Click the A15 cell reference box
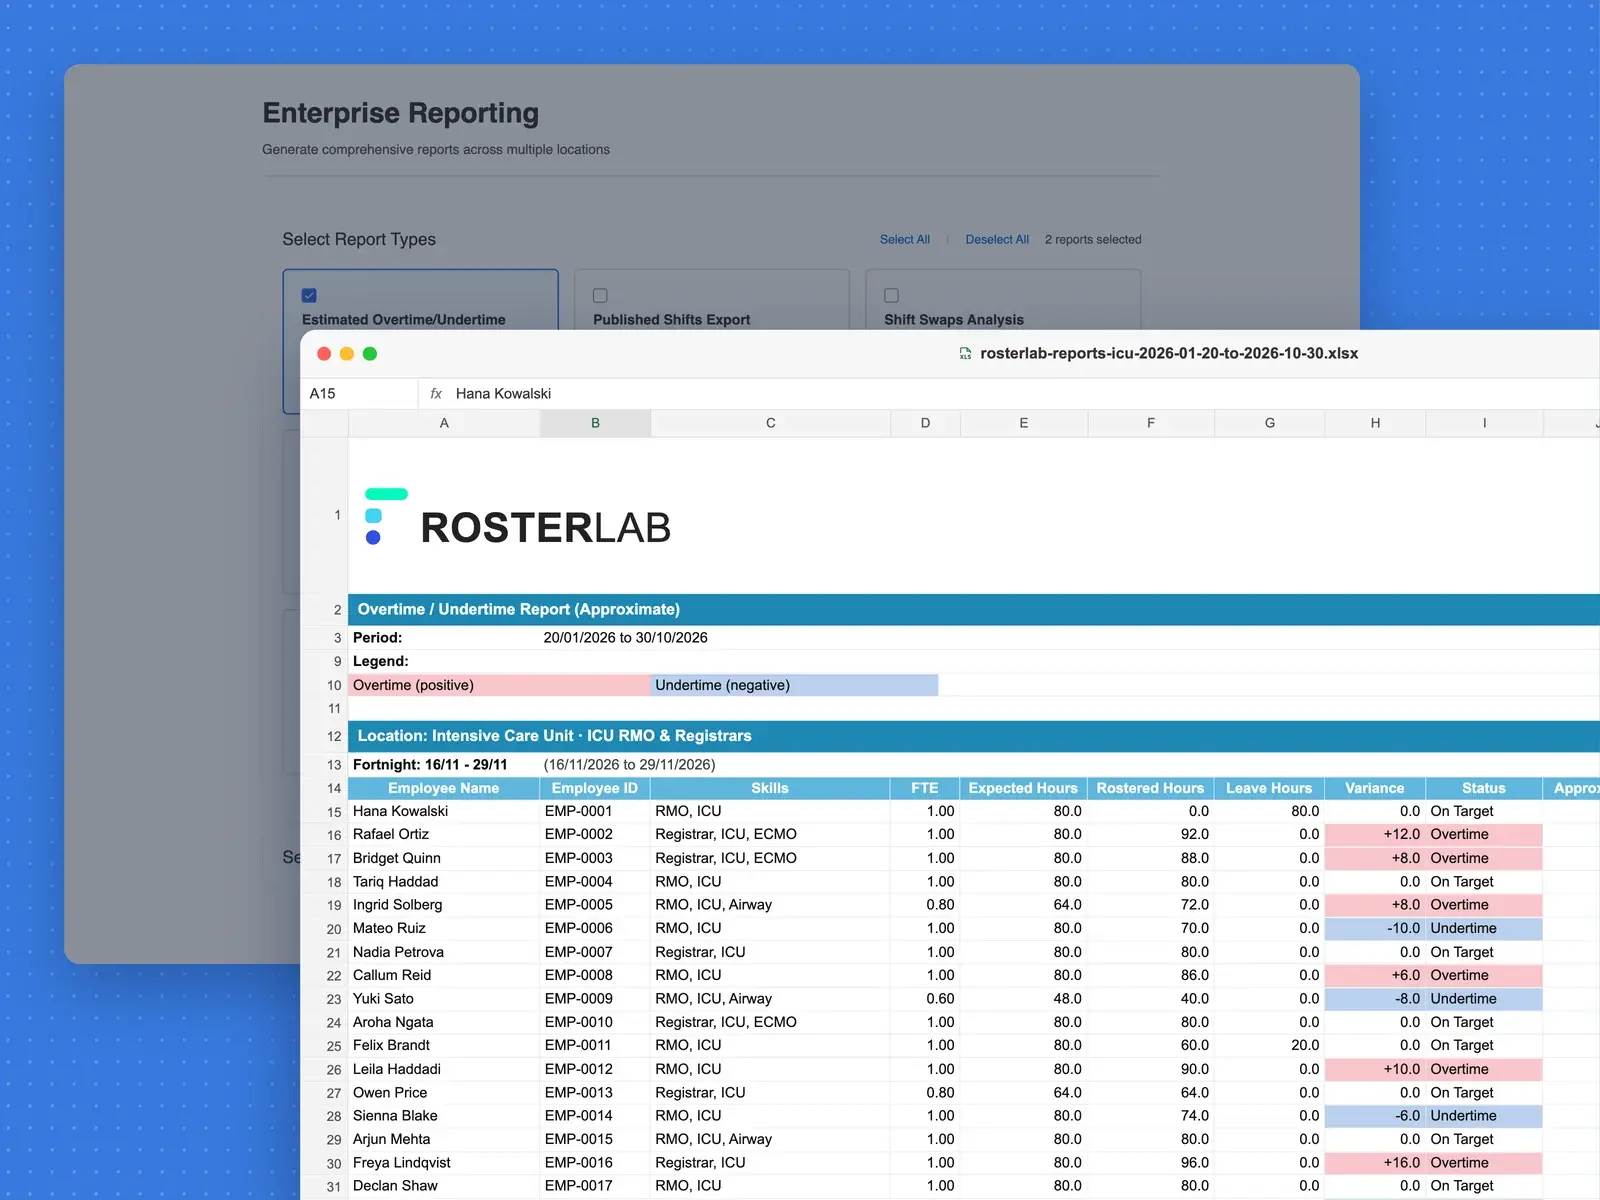 point(360,393)
